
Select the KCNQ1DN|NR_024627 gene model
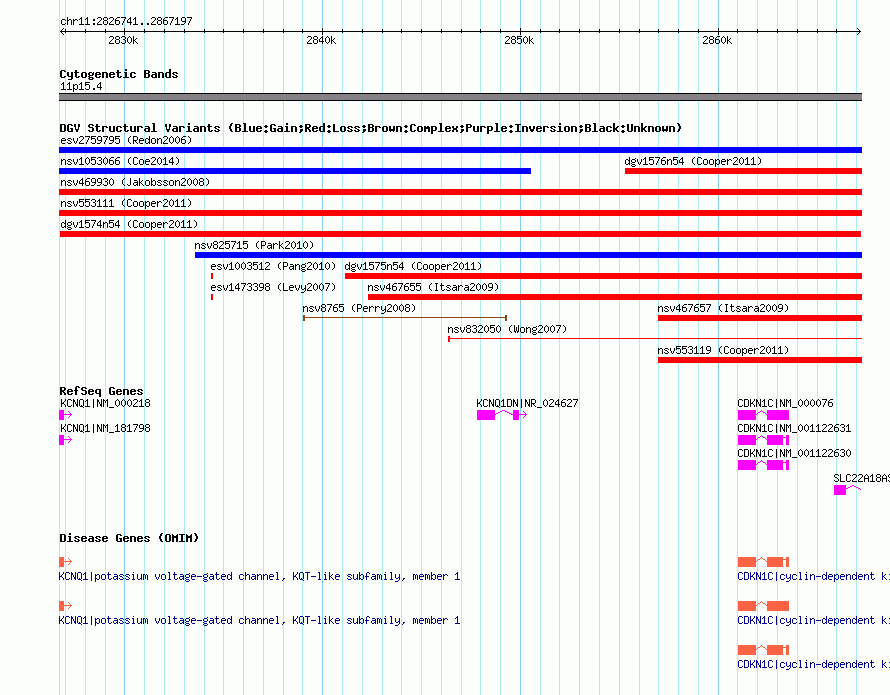[502, 415]
